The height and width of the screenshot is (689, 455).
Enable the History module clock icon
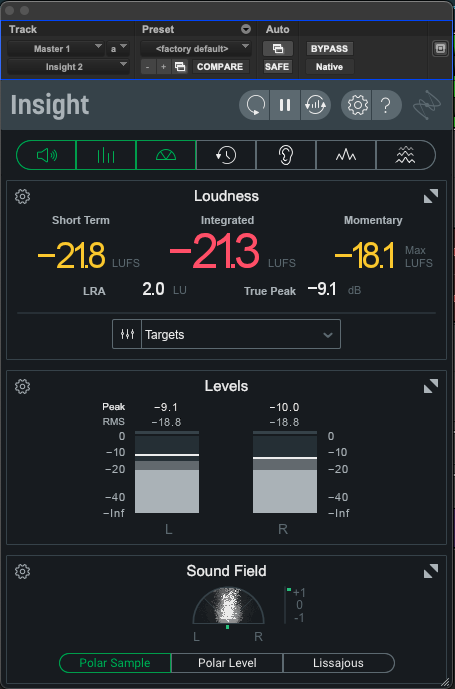pyautogui.click(x=226, y=155)
